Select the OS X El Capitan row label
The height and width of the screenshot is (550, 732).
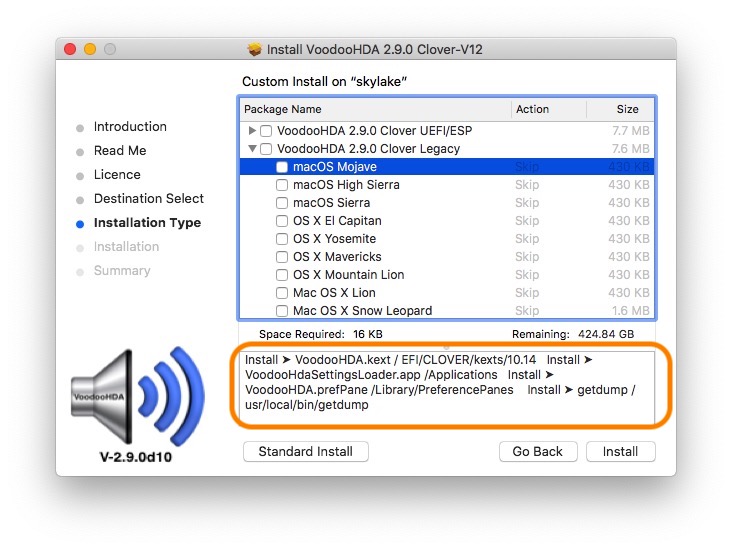(x=337, y=221)
